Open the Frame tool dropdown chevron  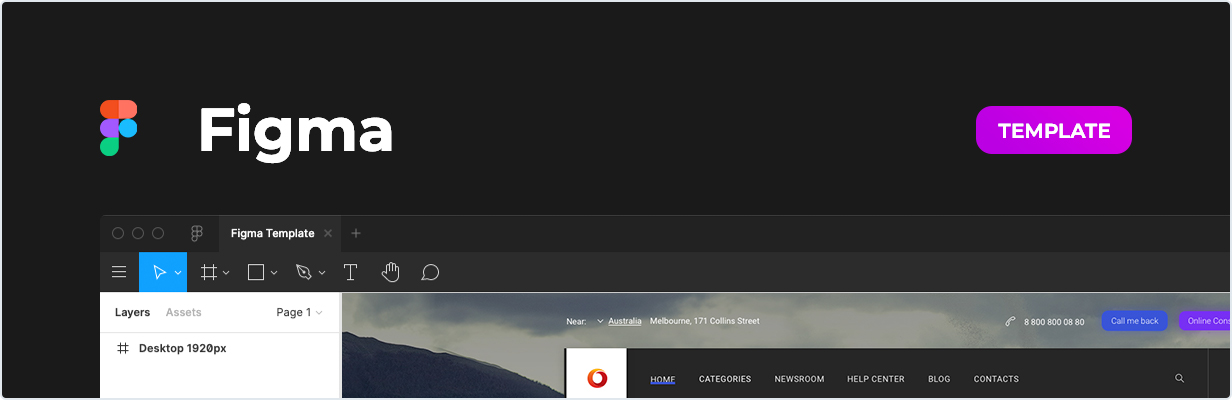pos(226,272)
